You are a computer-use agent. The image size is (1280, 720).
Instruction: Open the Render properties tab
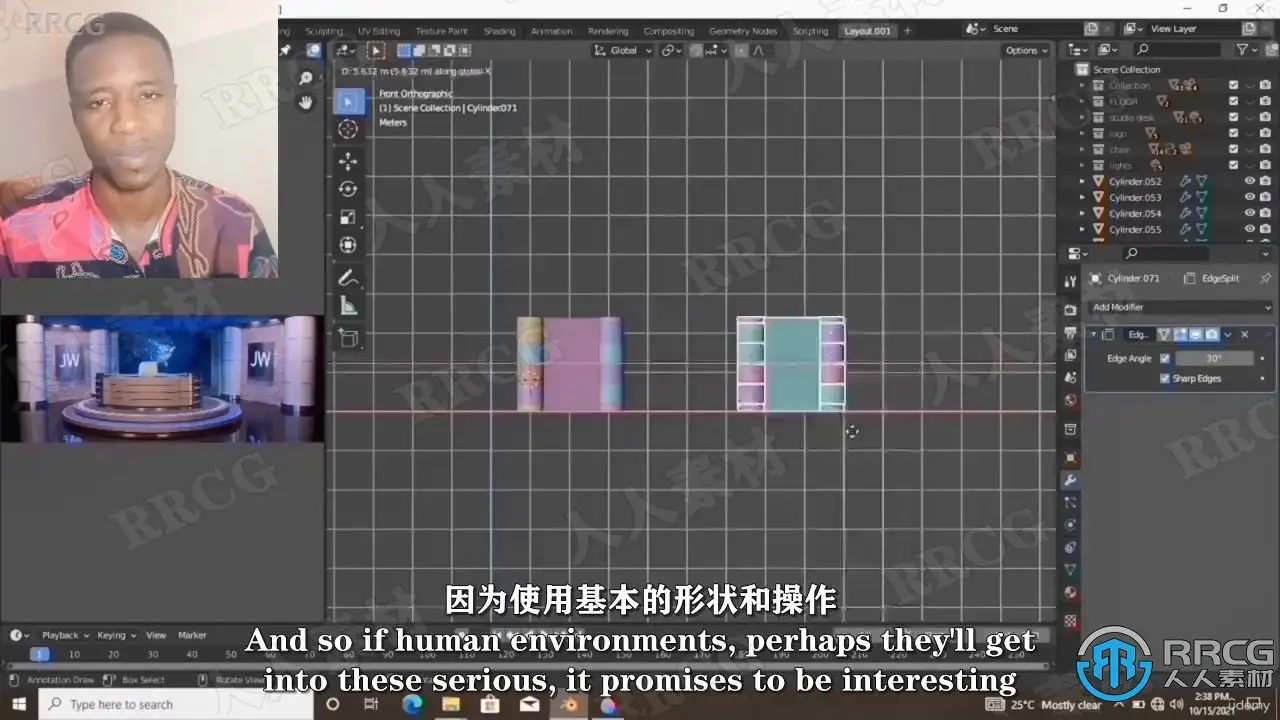(x=1071, y=310)
